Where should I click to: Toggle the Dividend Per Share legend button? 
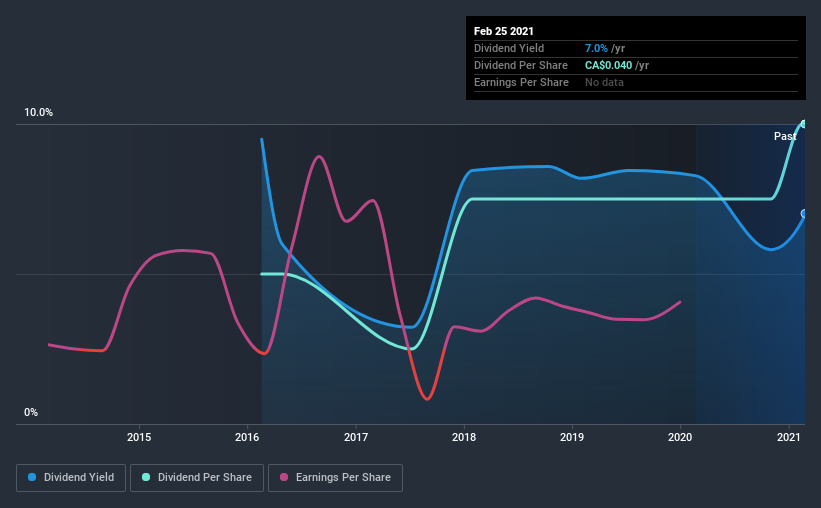click(x=197, y=478)
